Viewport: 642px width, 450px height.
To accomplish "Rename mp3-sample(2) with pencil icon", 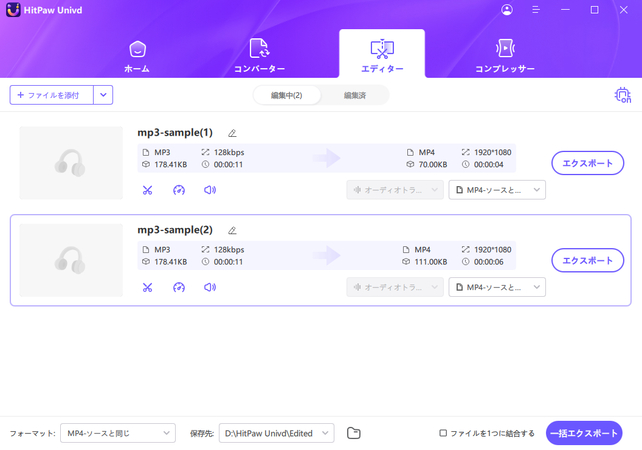I will (x=232, y=231).
